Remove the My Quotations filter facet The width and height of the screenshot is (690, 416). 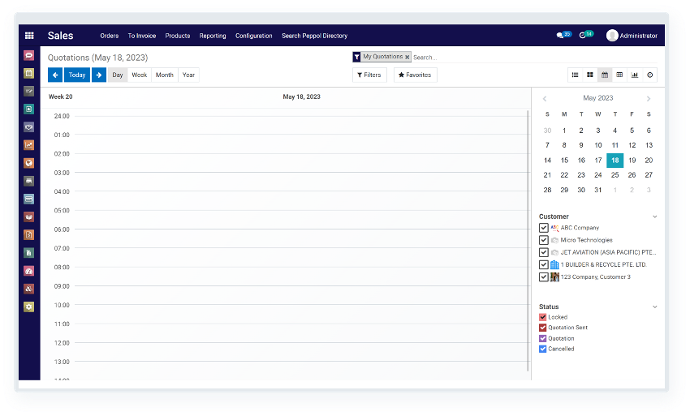(407, 57)
